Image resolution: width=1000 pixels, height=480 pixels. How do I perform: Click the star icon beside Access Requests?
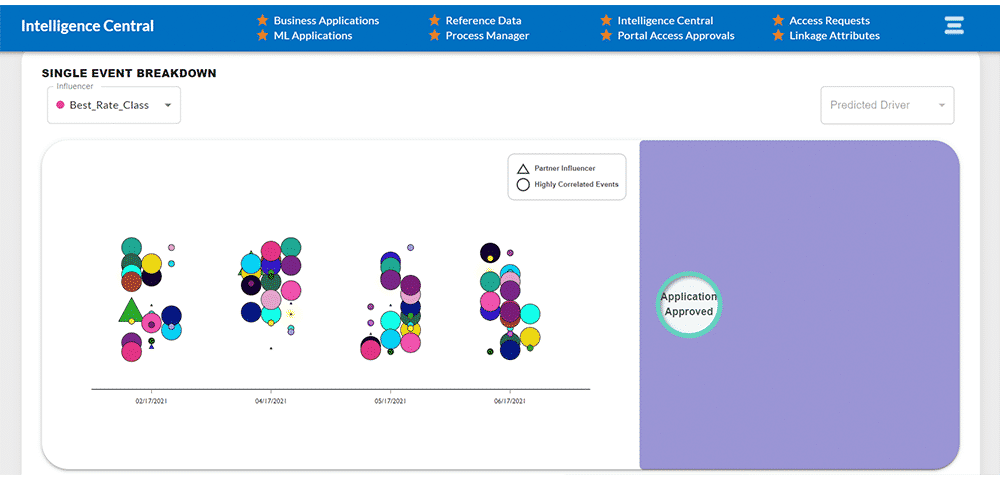click(778, 20)
